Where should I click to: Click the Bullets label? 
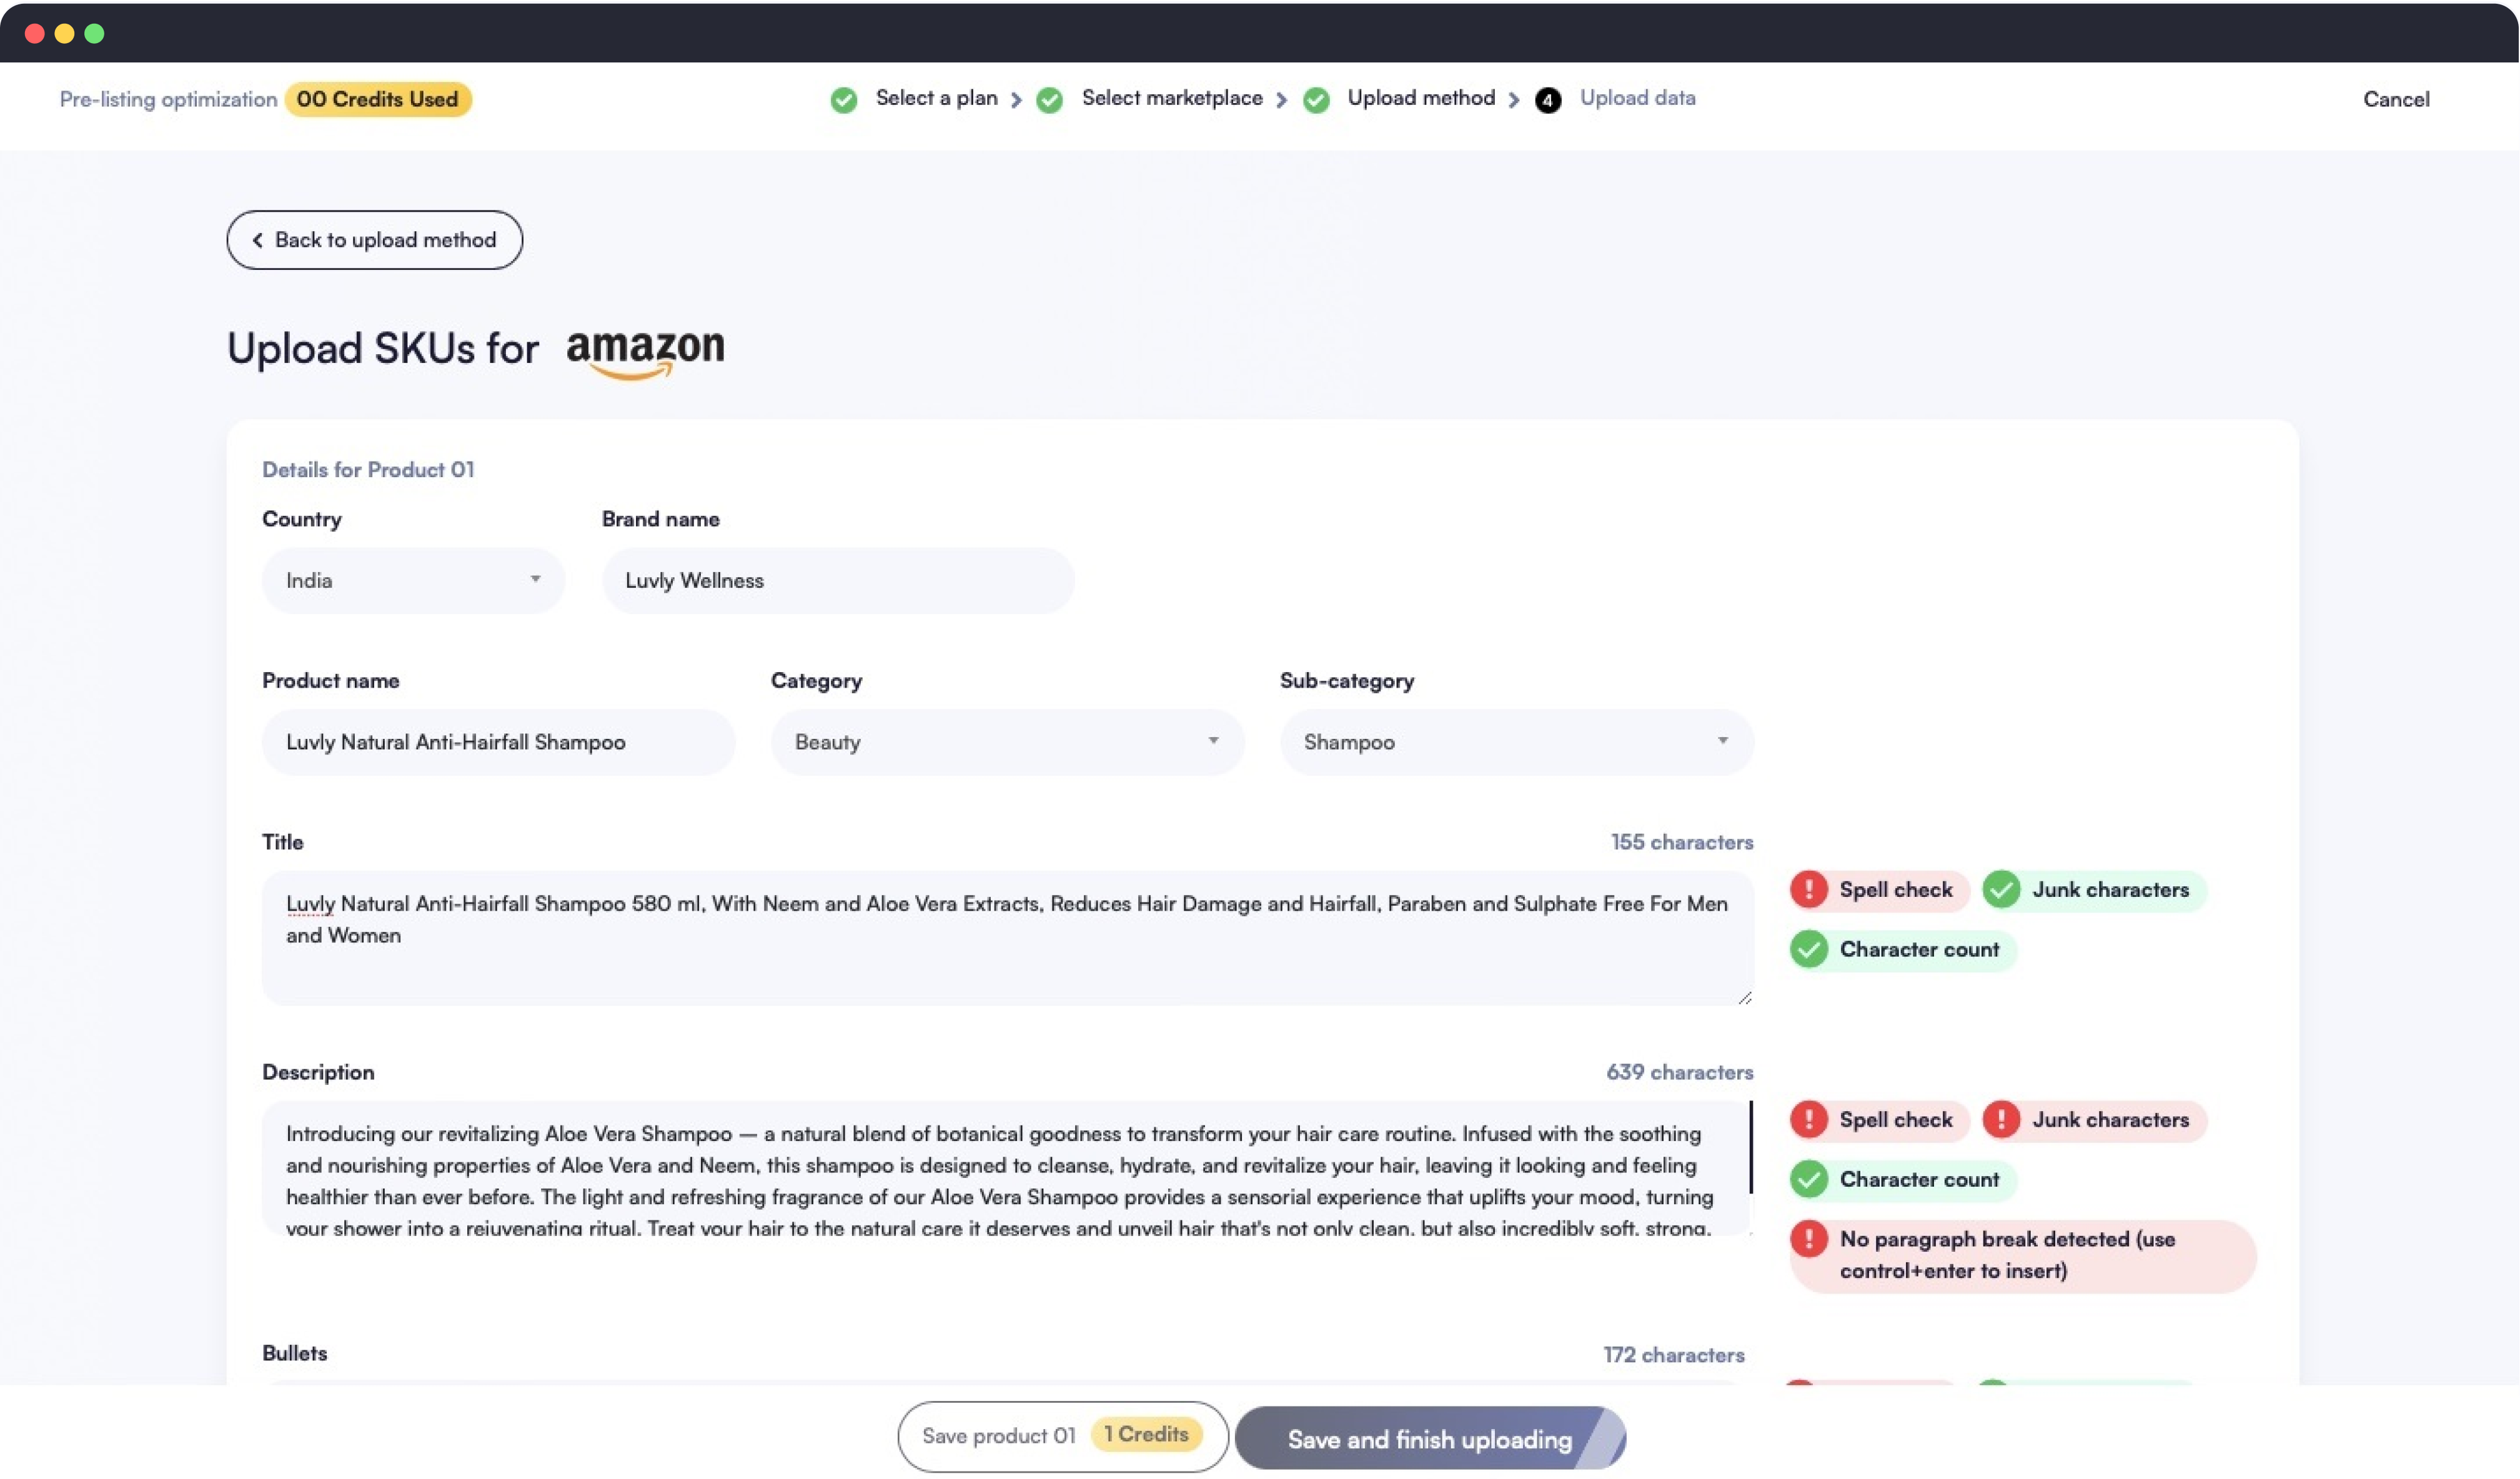pyautogui.click(x=294, y=1352)
